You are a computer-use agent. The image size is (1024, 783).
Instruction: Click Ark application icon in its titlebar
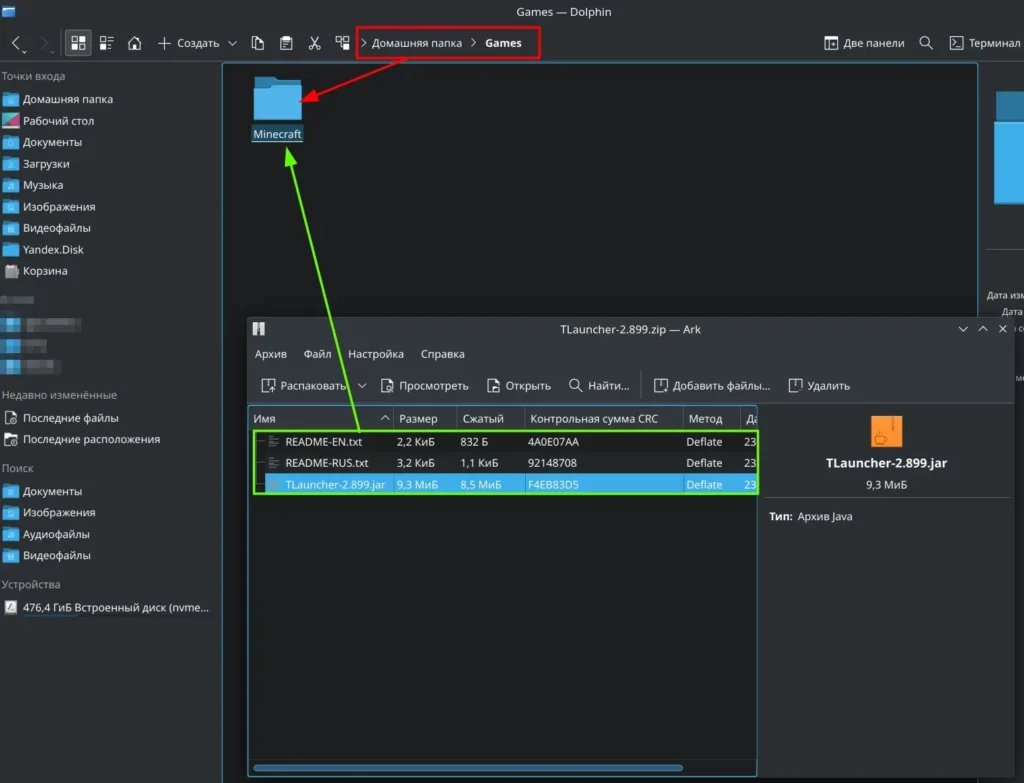259,328
